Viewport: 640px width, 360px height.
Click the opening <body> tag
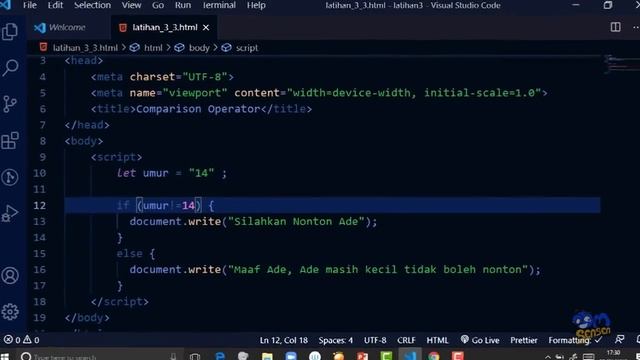coord(84,141)
